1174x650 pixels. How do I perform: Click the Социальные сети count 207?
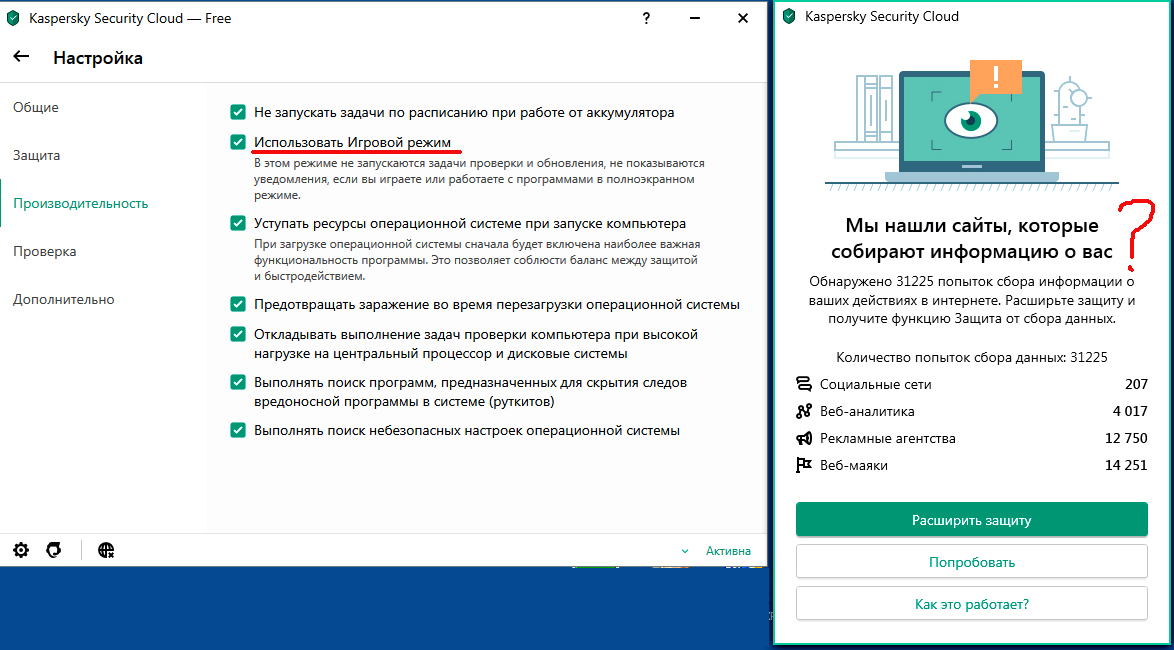(x=1136, y=384)
